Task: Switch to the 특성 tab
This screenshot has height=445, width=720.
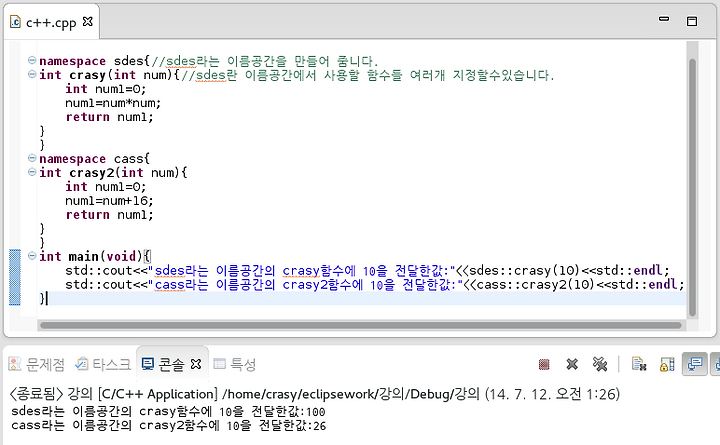Action: [x=235, y=365]
